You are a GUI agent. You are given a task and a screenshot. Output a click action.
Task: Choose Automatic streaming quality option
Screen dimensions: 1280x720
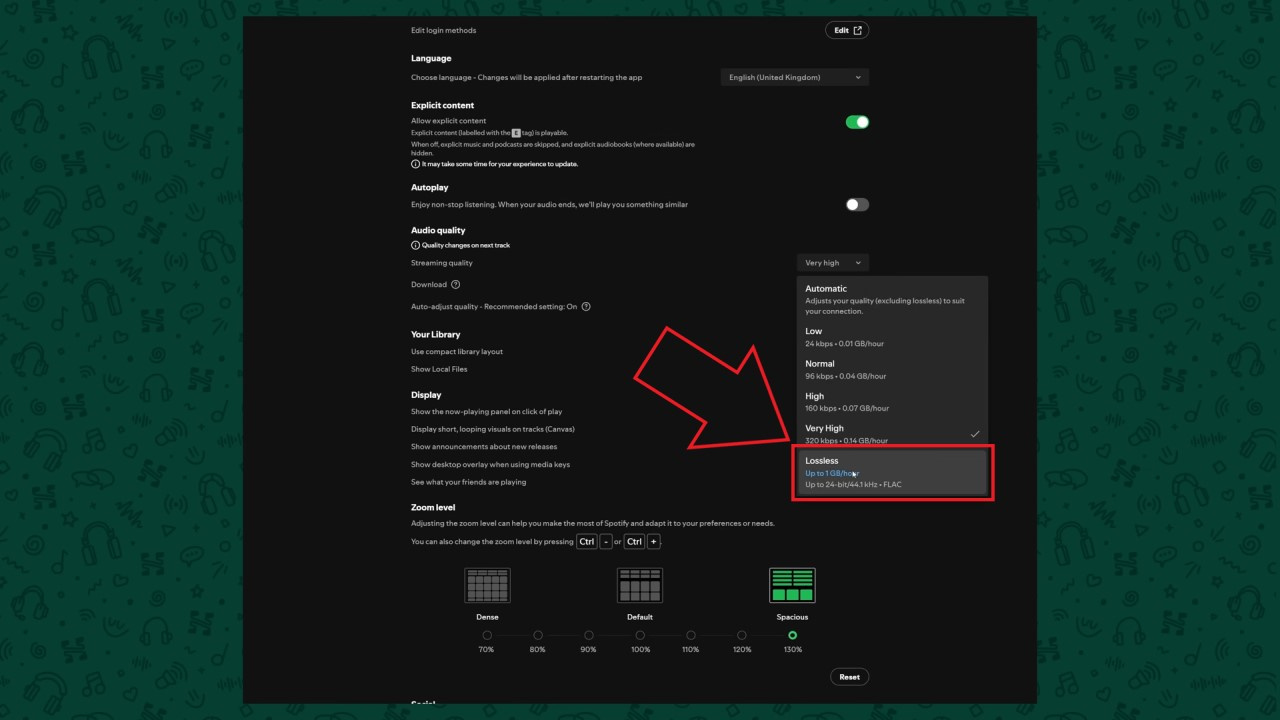tap(892, 299)
